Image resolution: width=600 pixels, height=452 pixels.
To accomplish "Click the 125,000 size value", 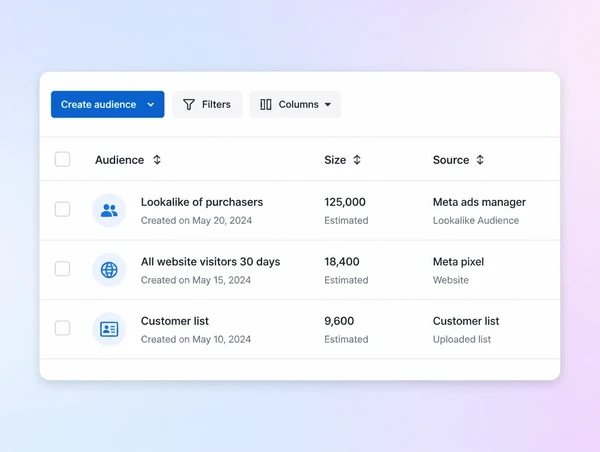I will point(345,202).
